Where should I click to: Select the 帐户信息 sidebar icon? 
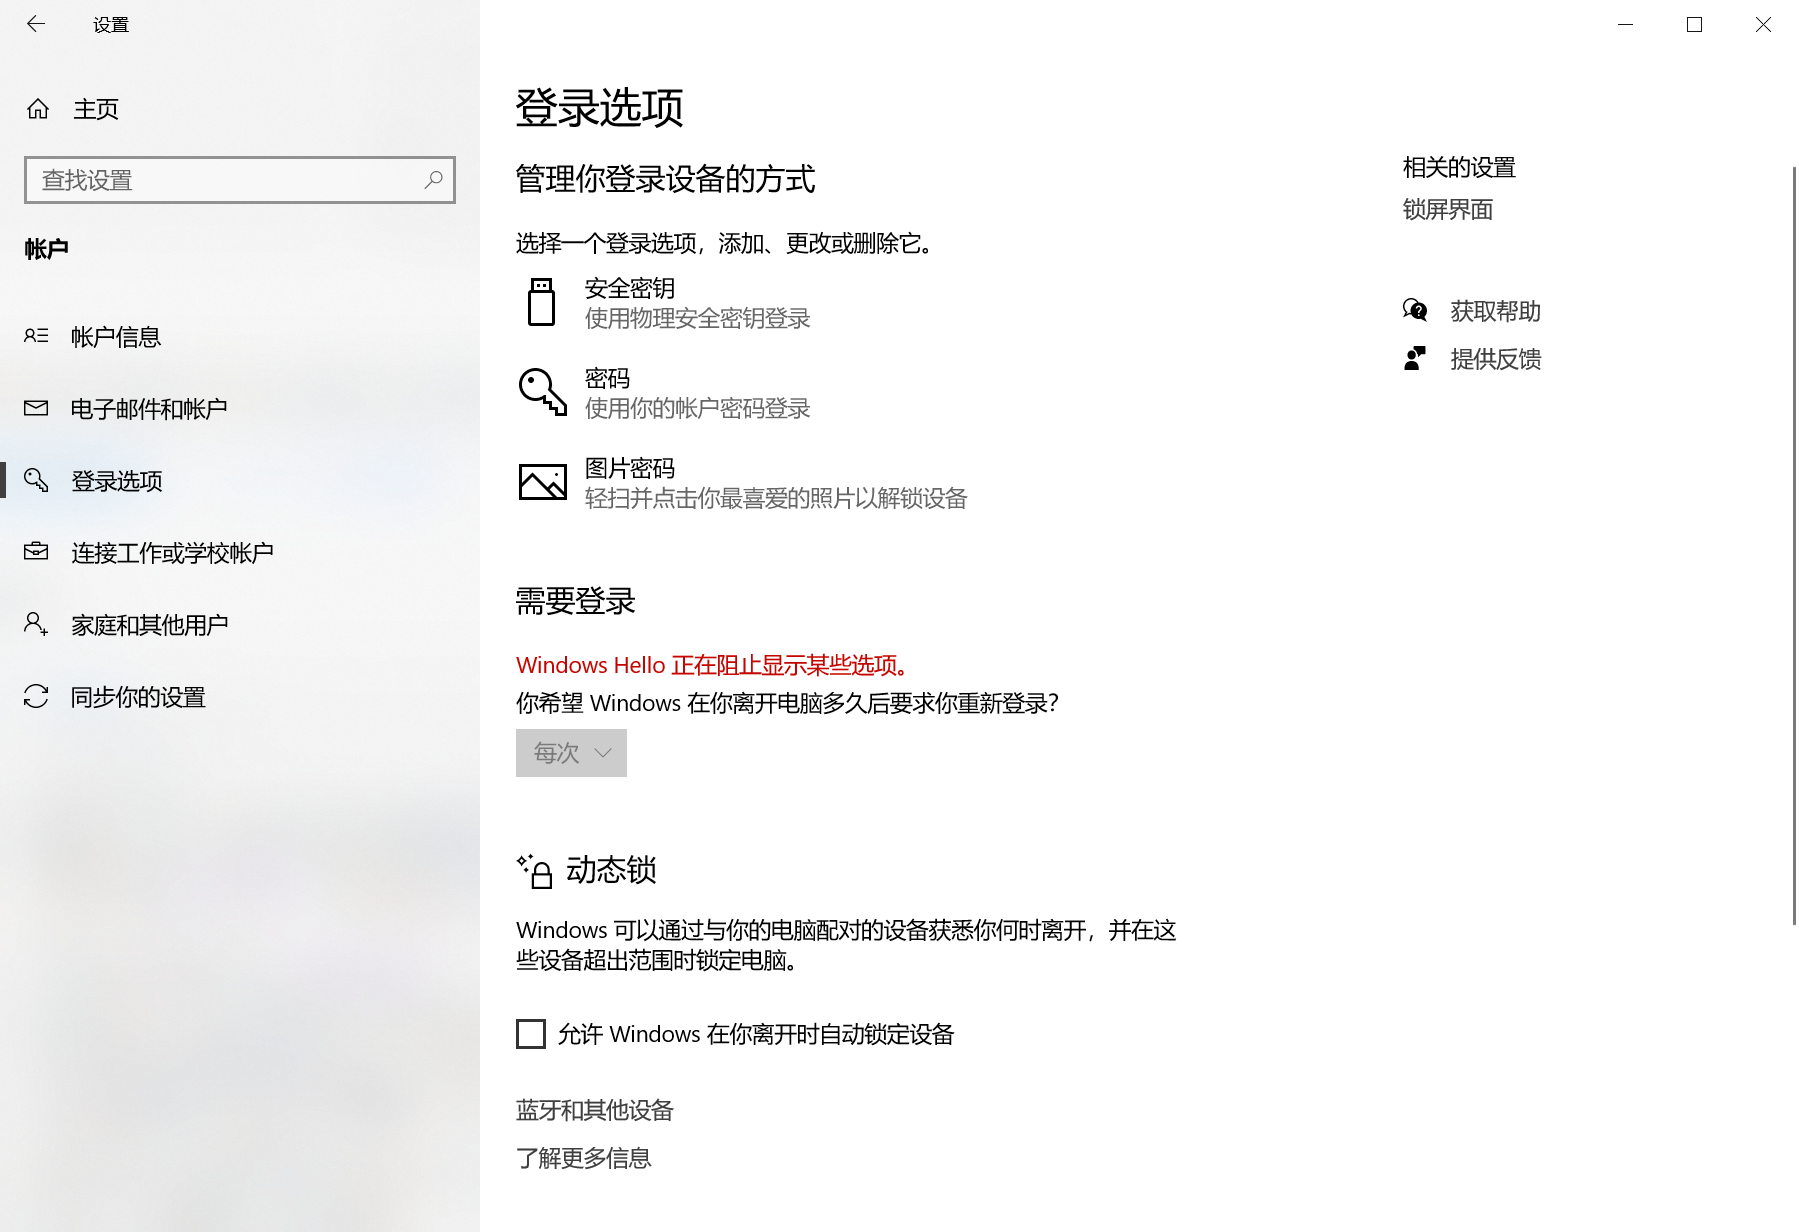[36, 336]
